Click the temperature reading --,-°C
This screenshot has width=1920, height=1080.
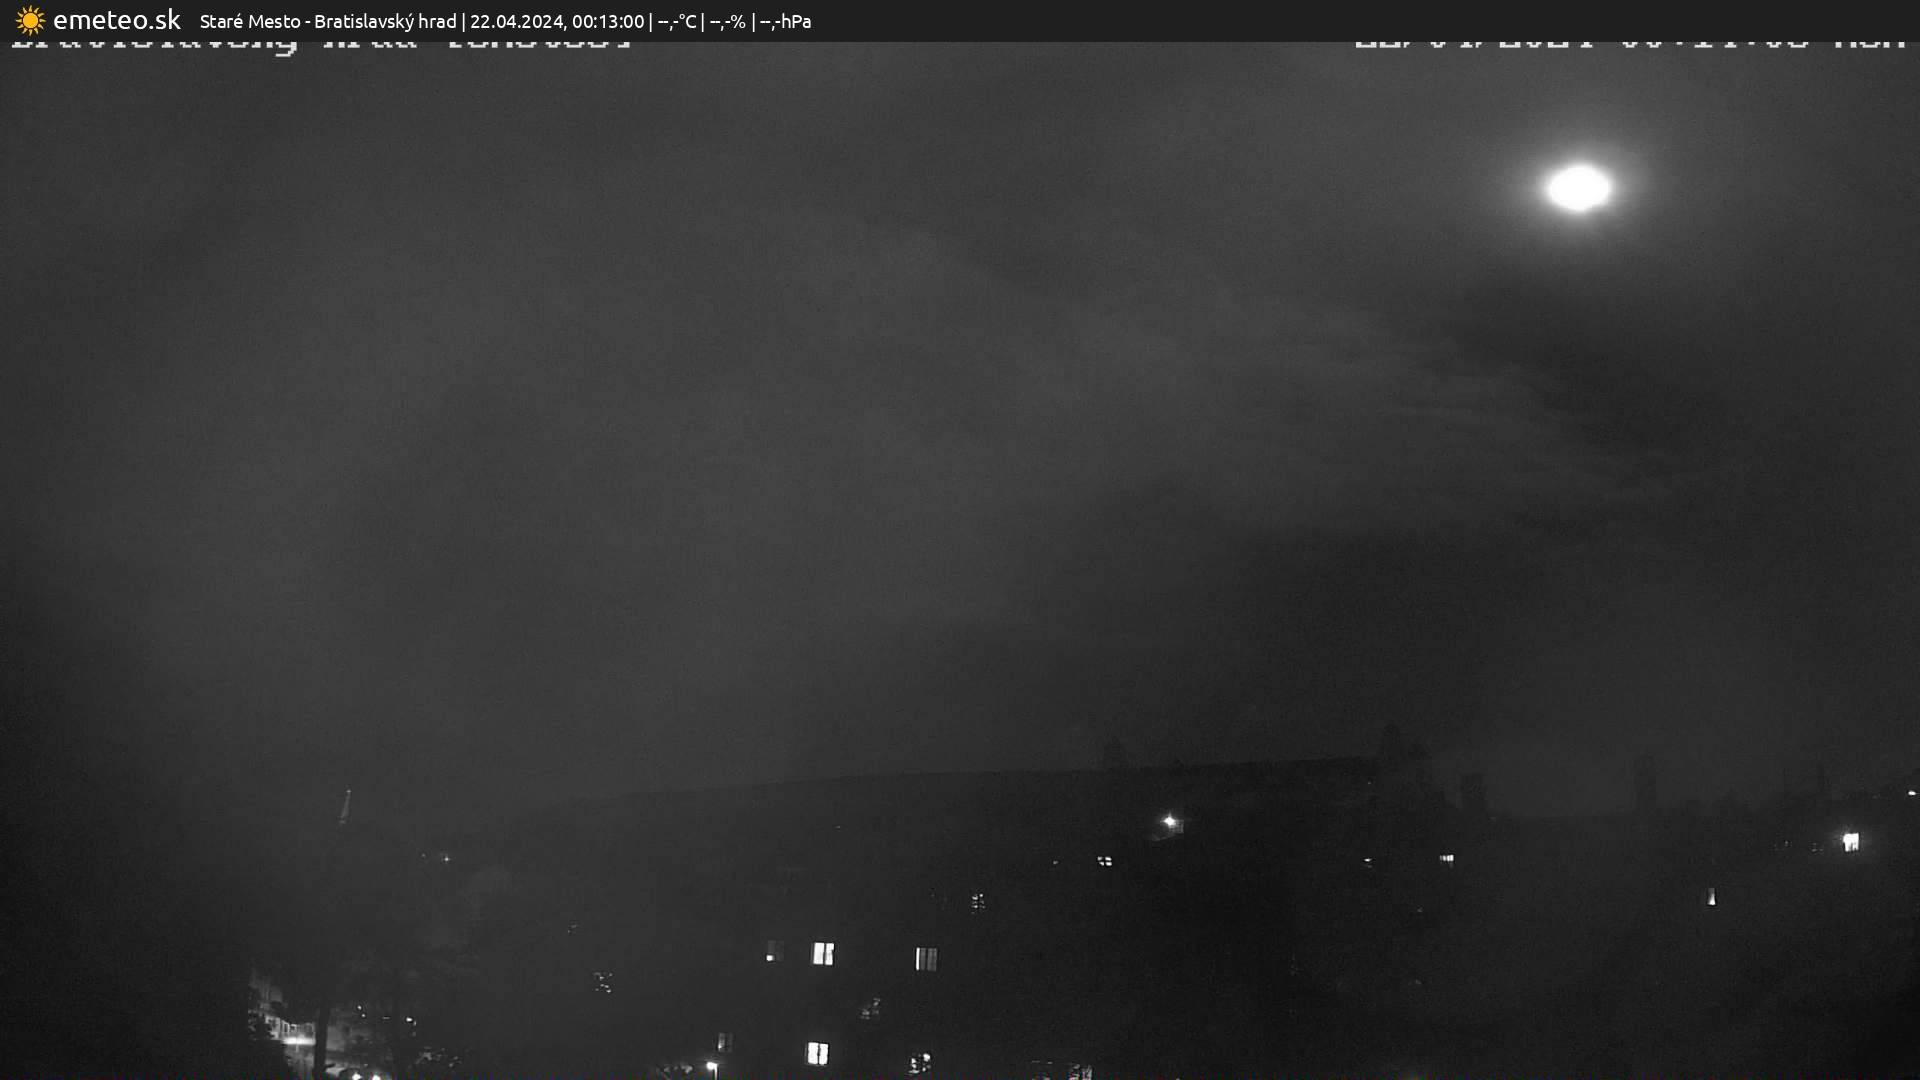click(677, 21)
